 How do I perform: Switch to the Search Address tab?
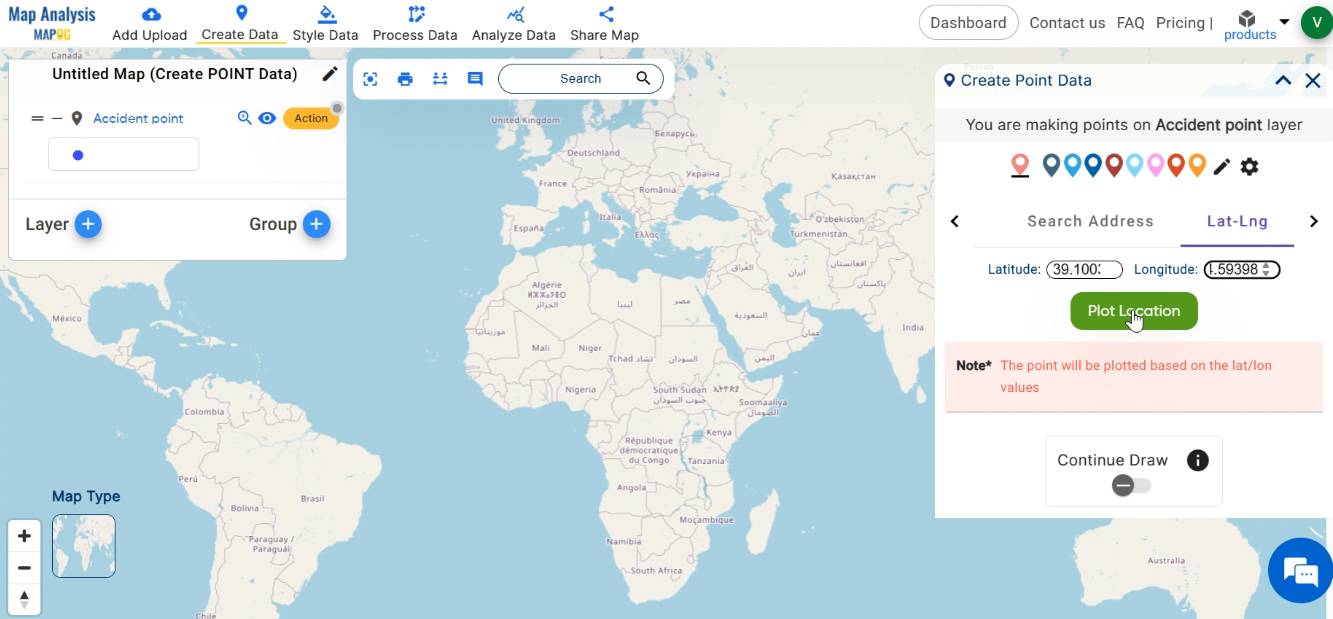point(1090,221)
